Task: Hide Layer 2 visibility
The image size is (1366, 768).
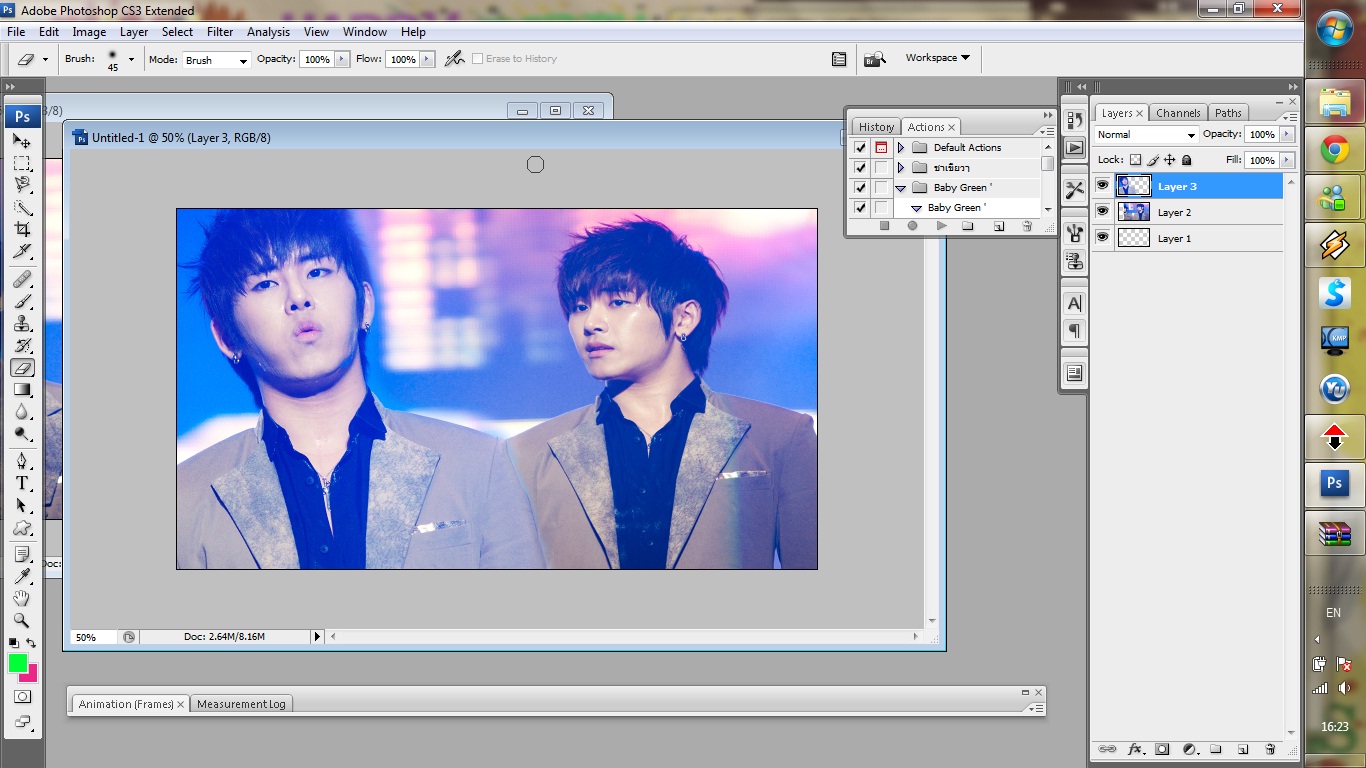Action: point(1102,211)
